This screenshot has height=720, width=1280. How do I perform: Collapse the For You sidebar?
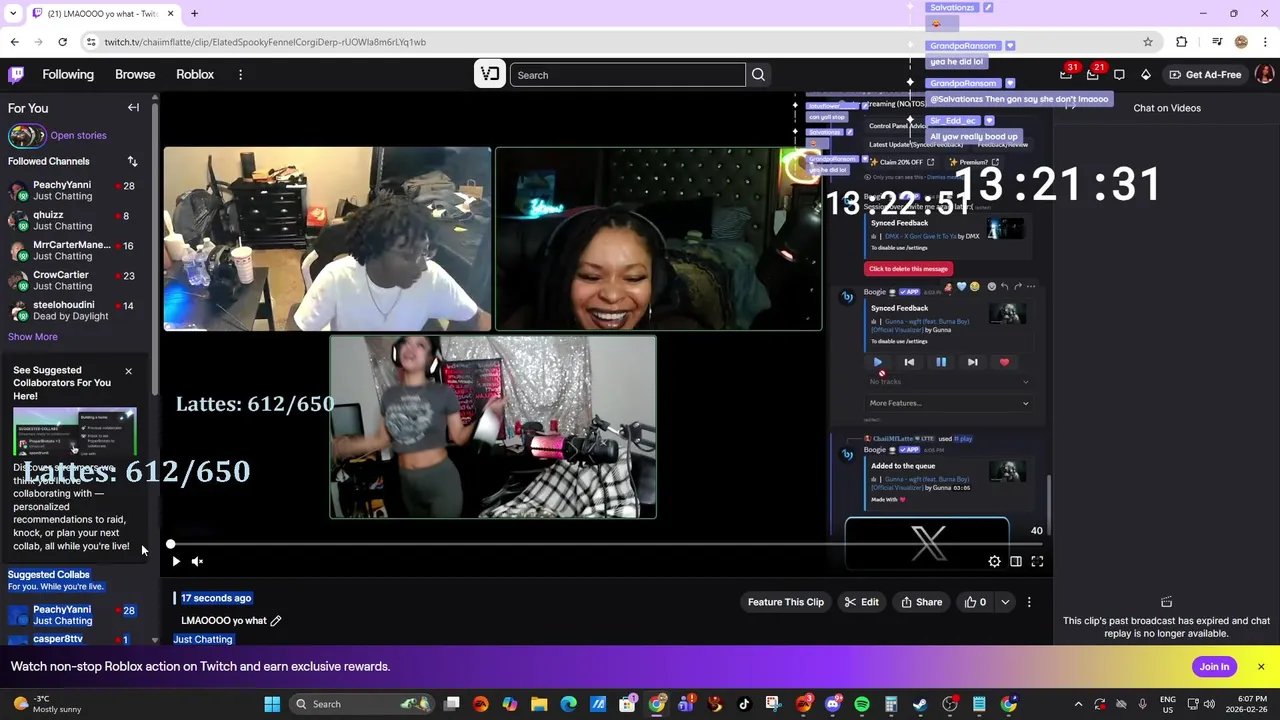pyautogui.click(x=133, y=108)
